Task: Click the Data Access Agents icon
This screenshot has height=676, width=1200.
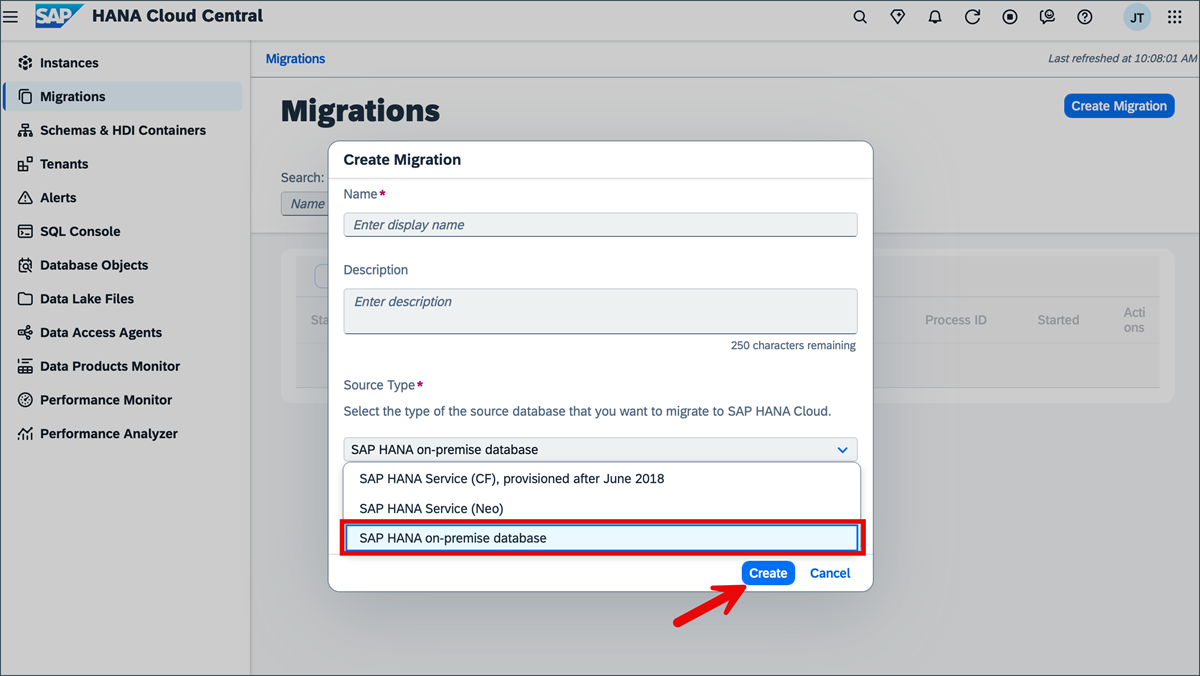Action: tap(25, 332)
